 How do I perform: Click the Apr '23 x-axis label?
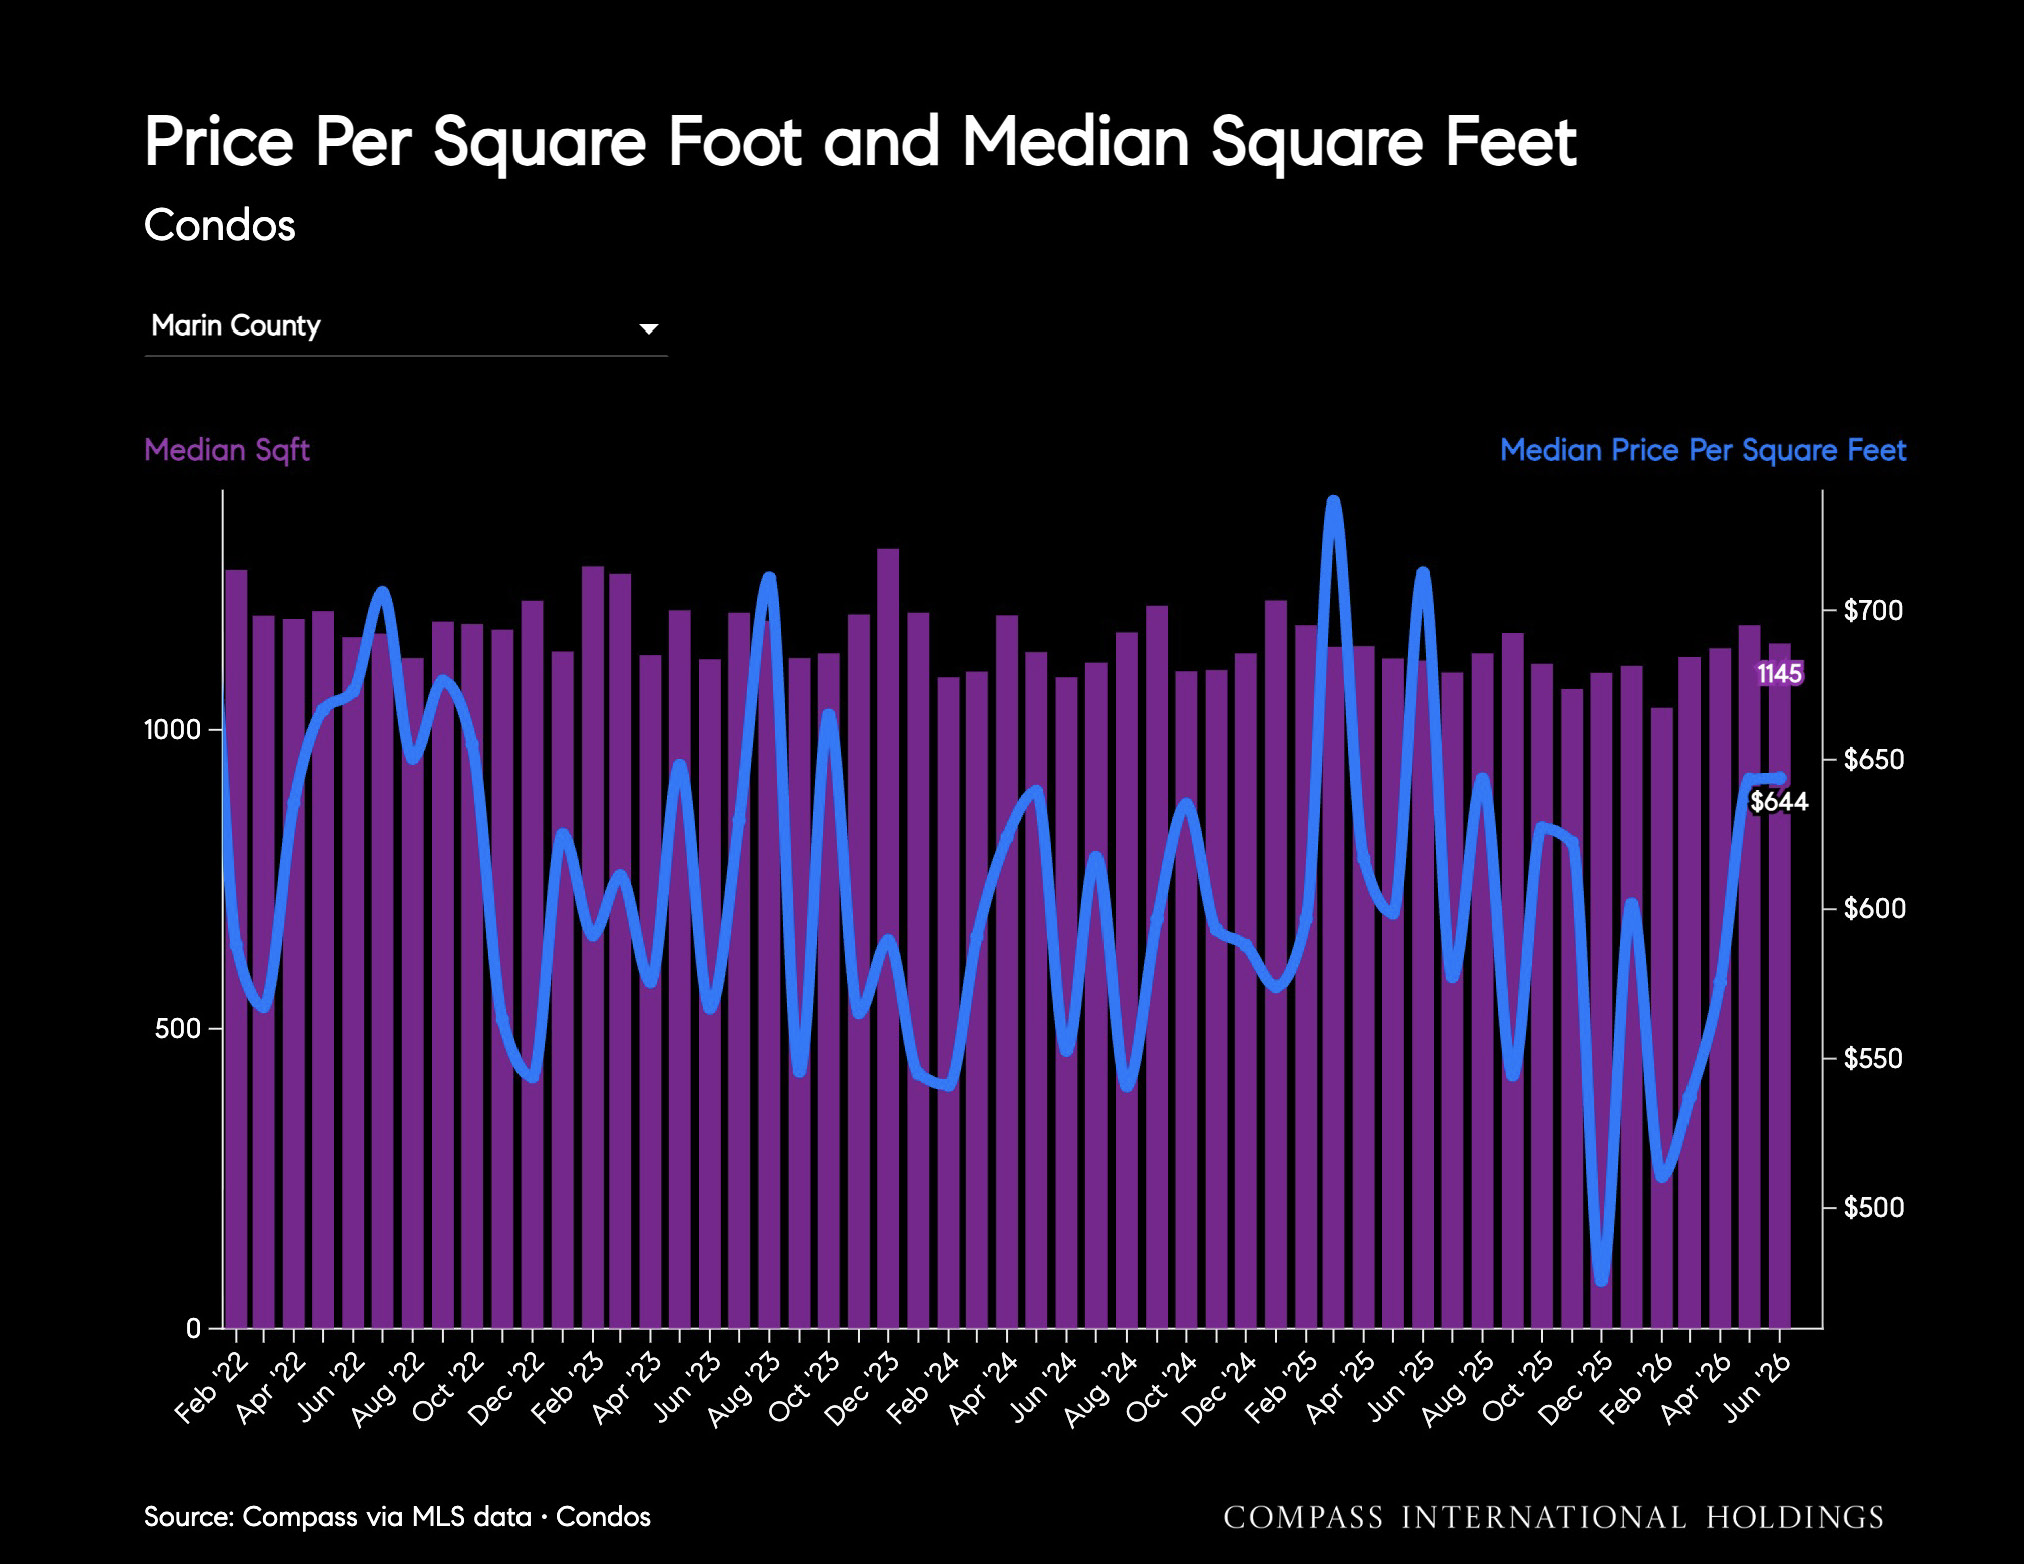(x=628, y=1387)
